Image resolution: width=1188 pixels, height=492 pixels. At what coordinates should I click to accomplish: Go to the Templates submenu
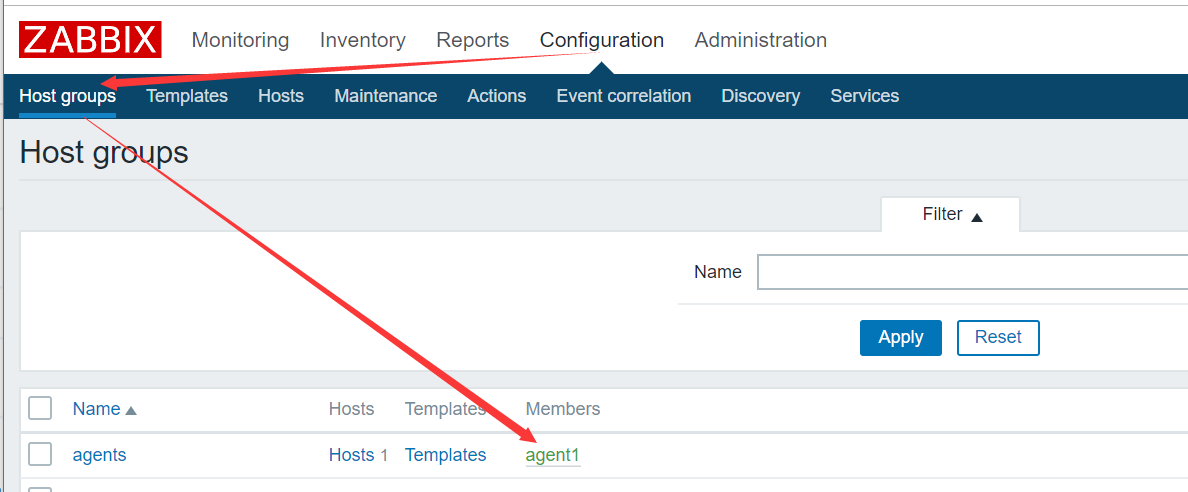[x=187, y=96]
